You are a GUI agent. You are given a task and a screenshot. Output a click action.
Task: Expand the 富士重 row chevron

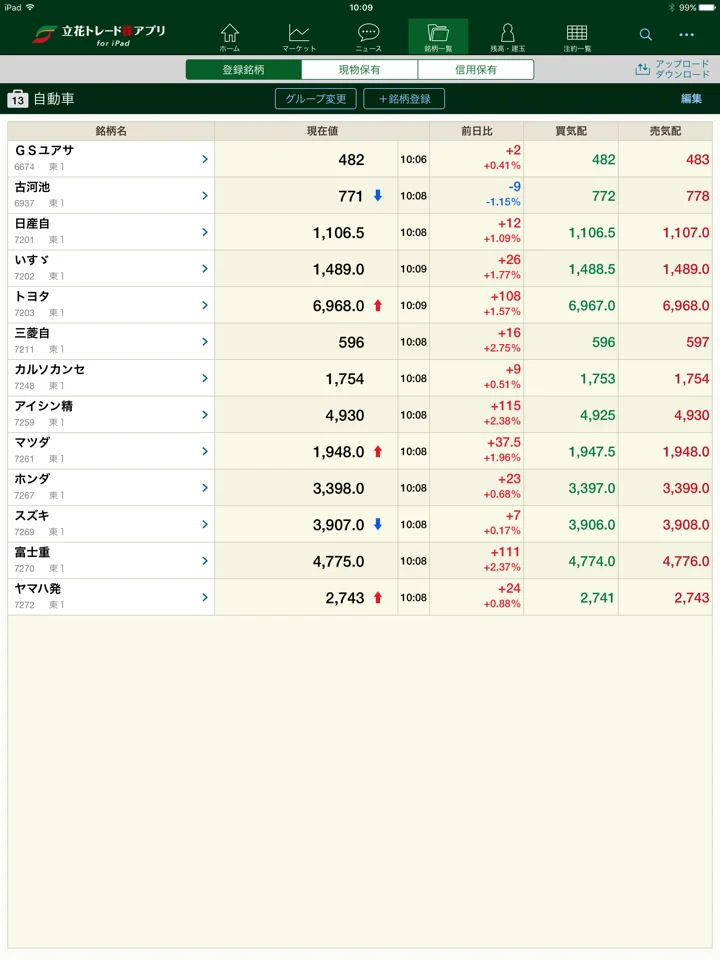pyautogui.click(x=205, y=561)
